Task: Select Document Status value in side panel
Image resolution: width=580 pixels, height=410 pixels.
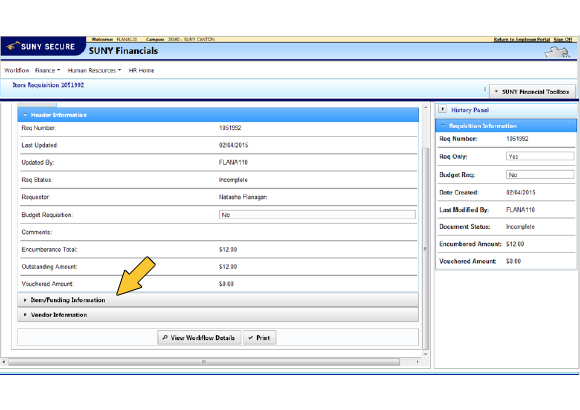Action: pos(520,226)
